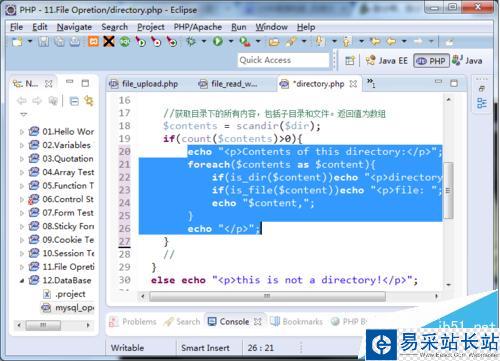
Task: Open the Navigate menu
Action: pyautogui.click(x=74, y=27)
